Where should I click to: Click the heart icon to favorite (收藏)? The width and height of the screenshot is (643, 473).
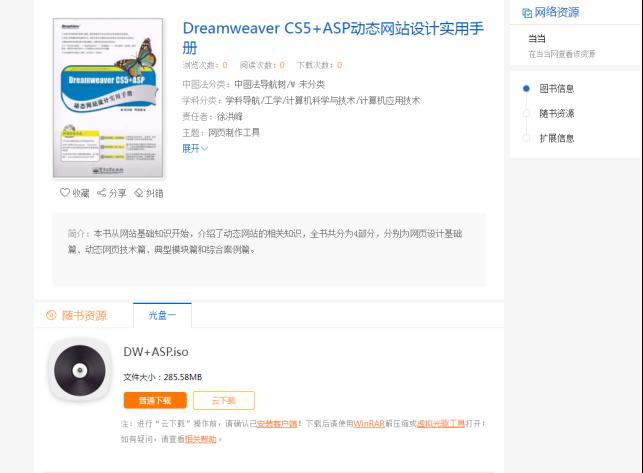coord(65,193)
